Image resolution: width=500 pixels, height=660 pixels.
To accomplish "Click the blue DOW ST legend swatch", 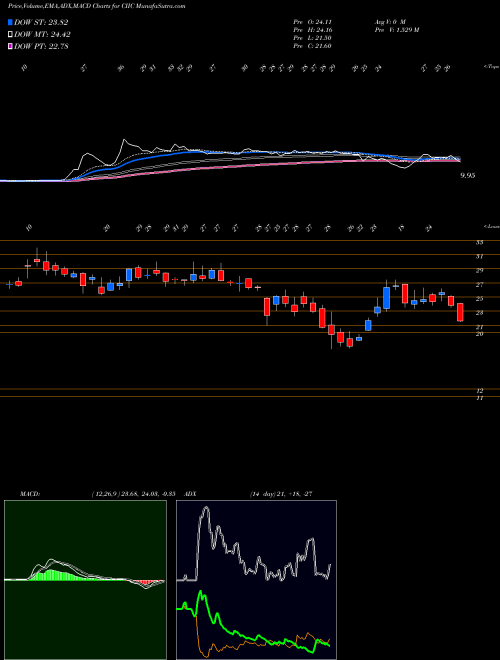I will [10, 22].
